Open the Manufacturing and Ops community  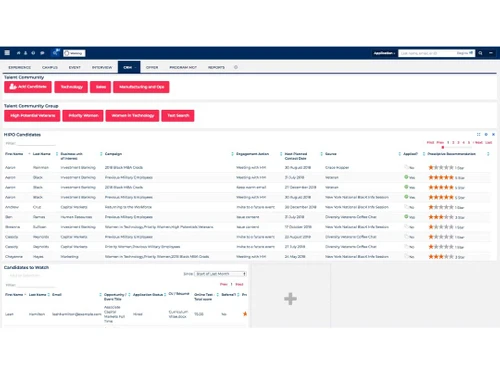coord(141,87)
